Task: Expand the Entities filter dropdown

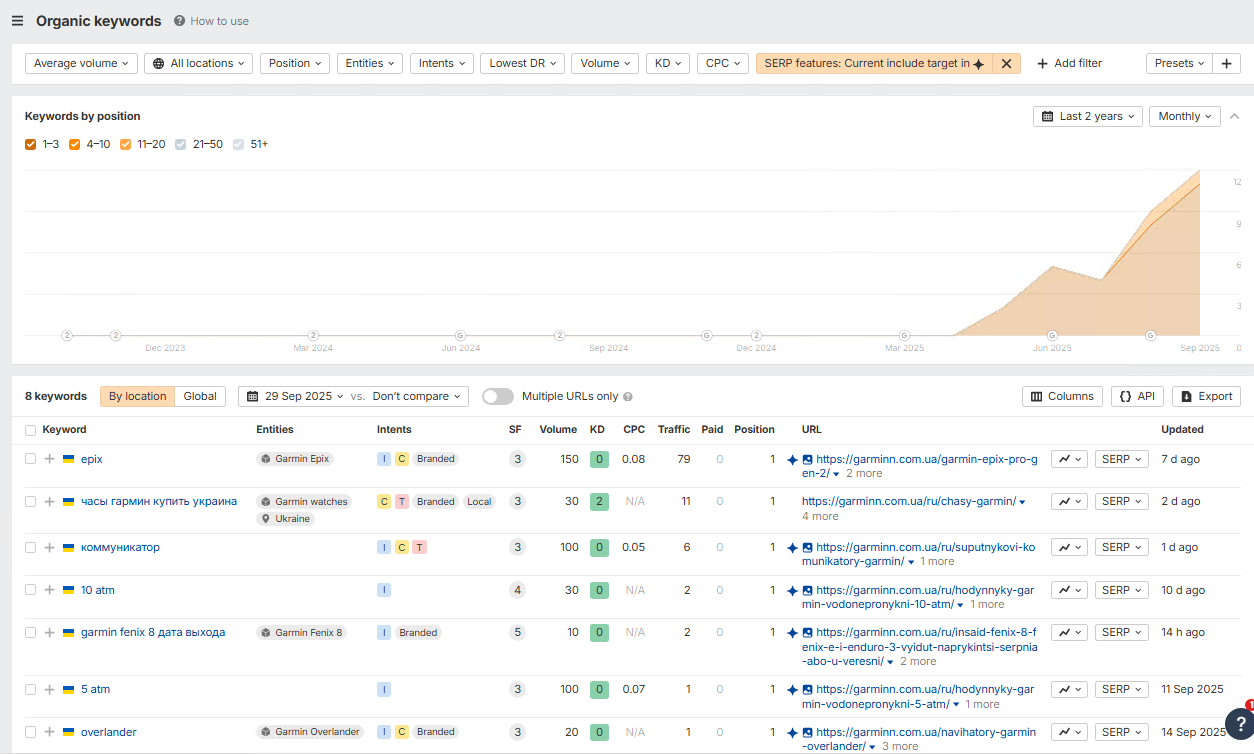Action: click(370, 63)
